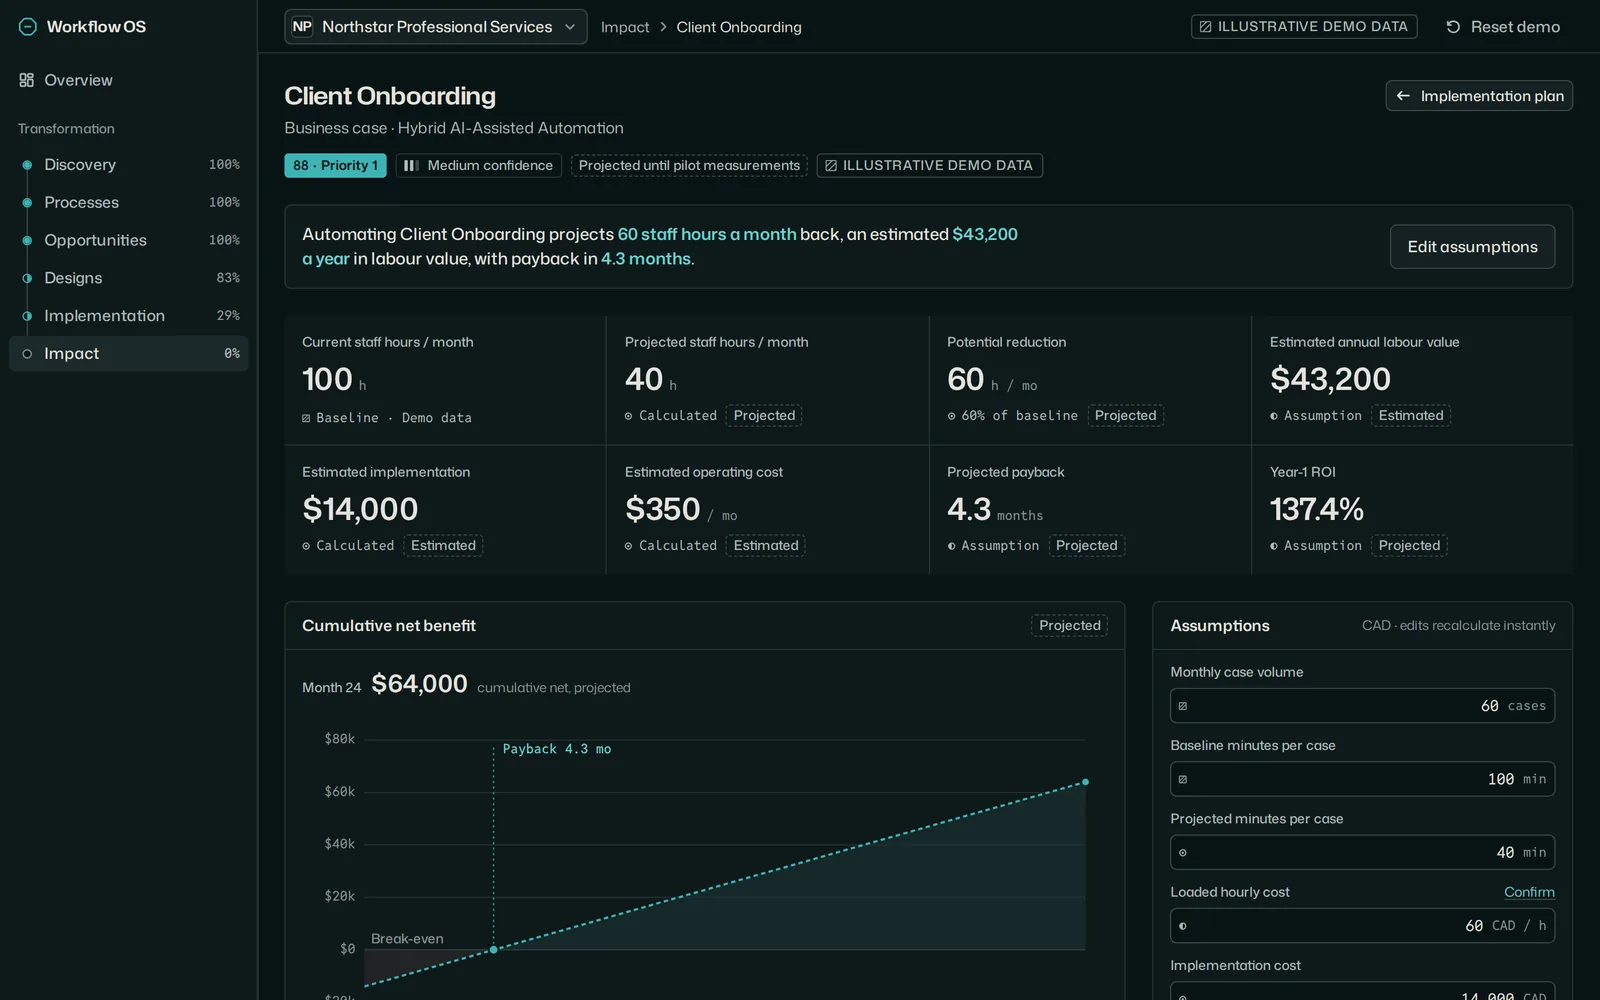Click the Medium confidence bars icon

(411, 166)
